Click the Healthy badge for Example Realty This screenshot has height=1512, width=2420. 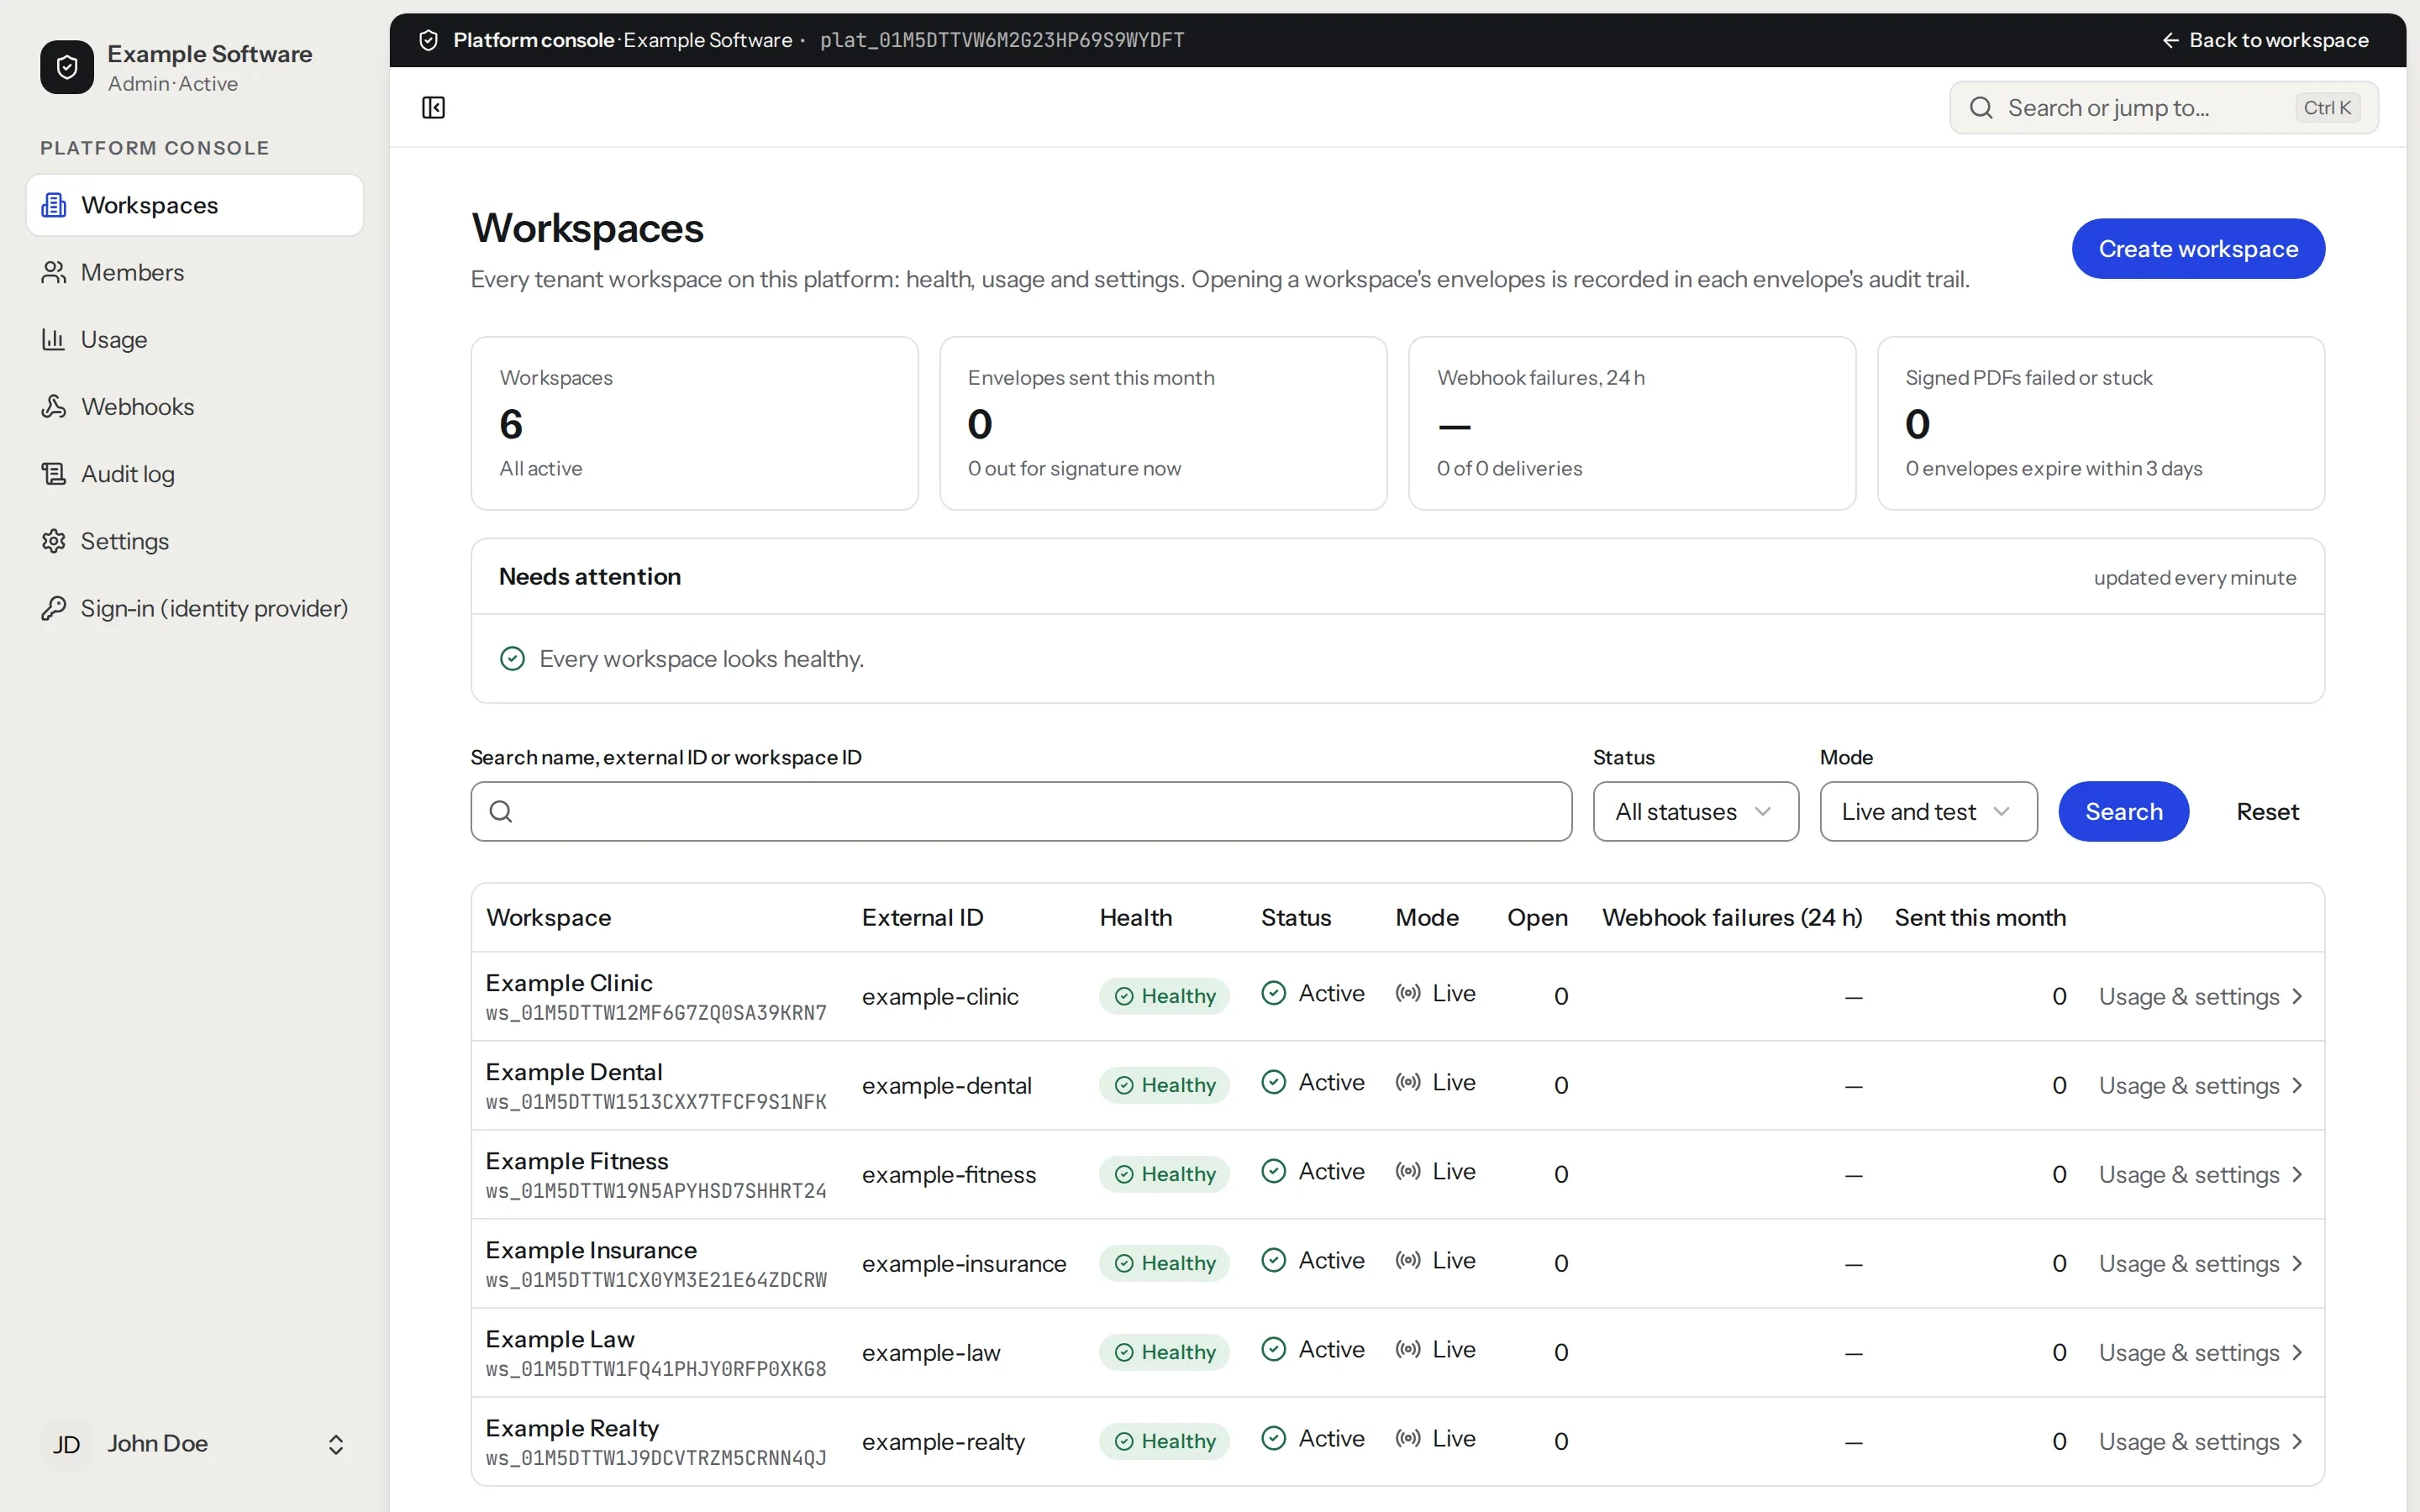tap(1164, 1441)
